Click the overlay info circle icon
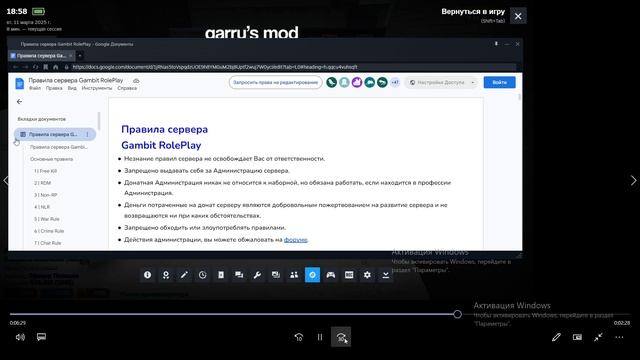The image size is (640, 360). pos(147,275)
